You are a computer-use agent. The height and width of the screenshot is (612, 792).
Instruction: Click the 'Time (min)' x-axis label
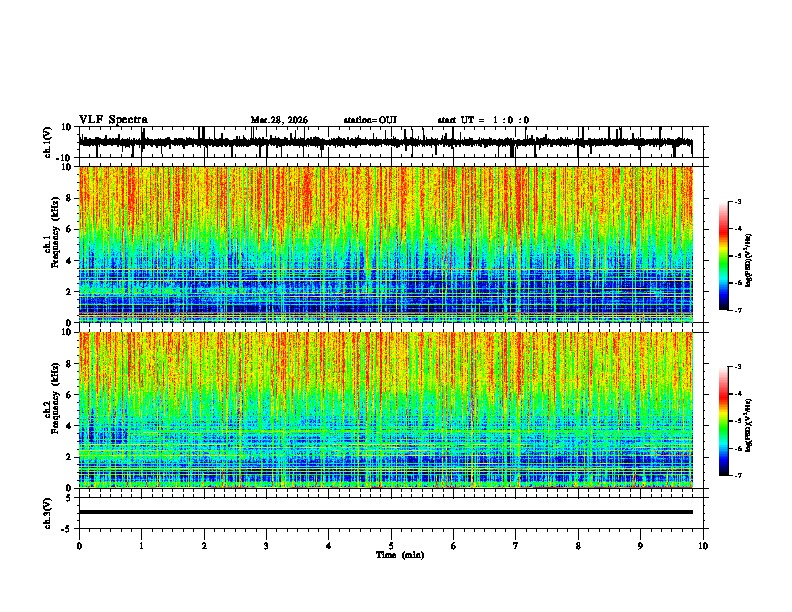pyautogui.click(x=400, y=555)
